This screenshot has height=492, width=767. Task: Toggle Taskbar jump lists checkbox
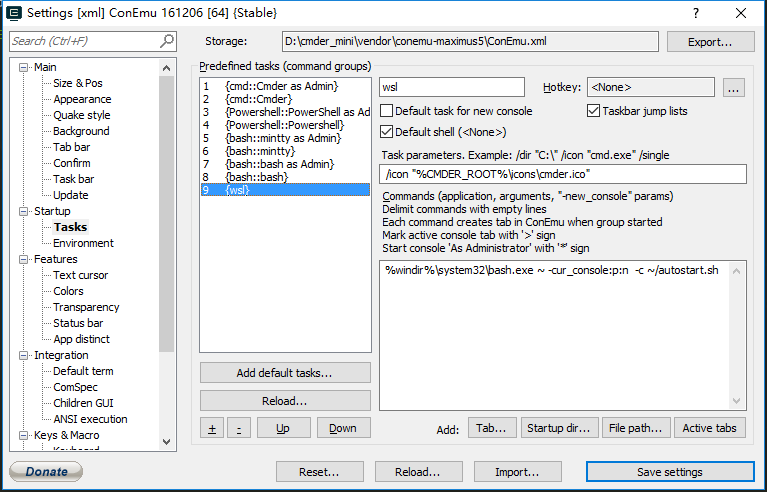[593, 111]
